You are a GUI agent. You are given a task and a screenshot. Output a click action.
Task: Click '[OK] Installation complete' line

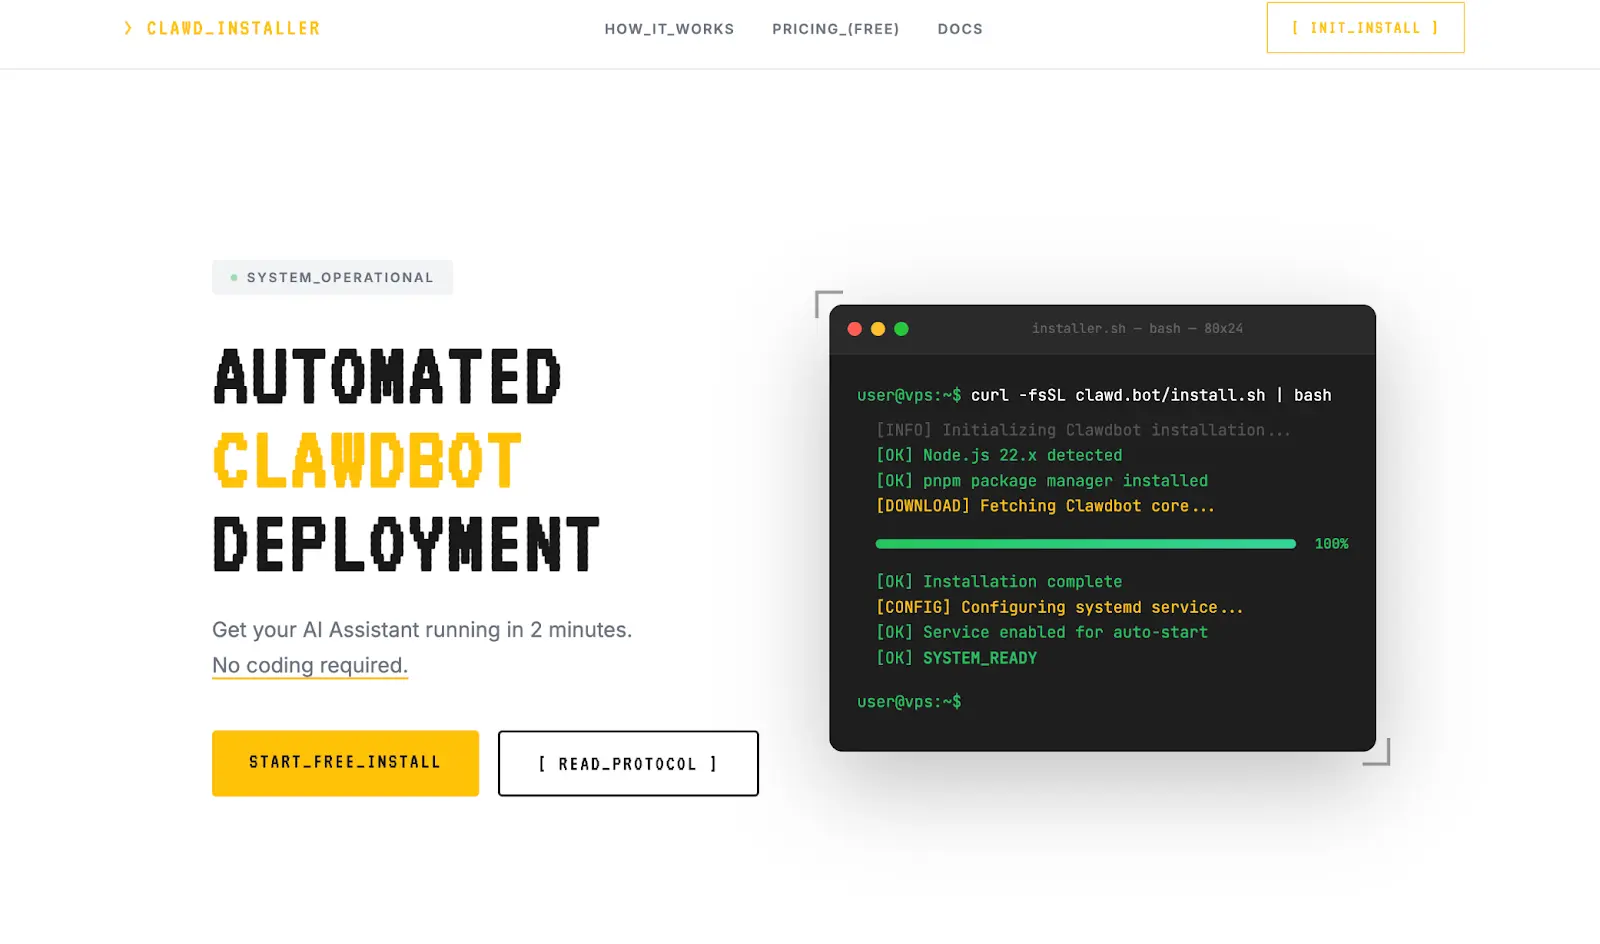coord(999,582)
